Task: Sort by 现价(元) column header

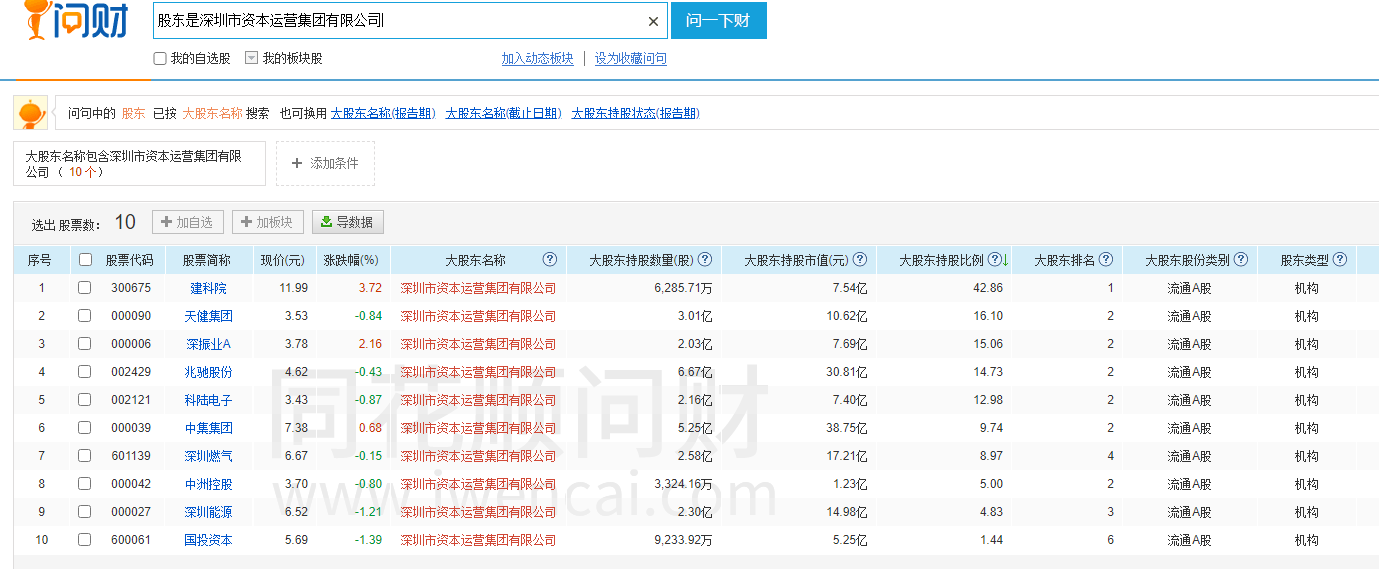Action: (283, 260)
